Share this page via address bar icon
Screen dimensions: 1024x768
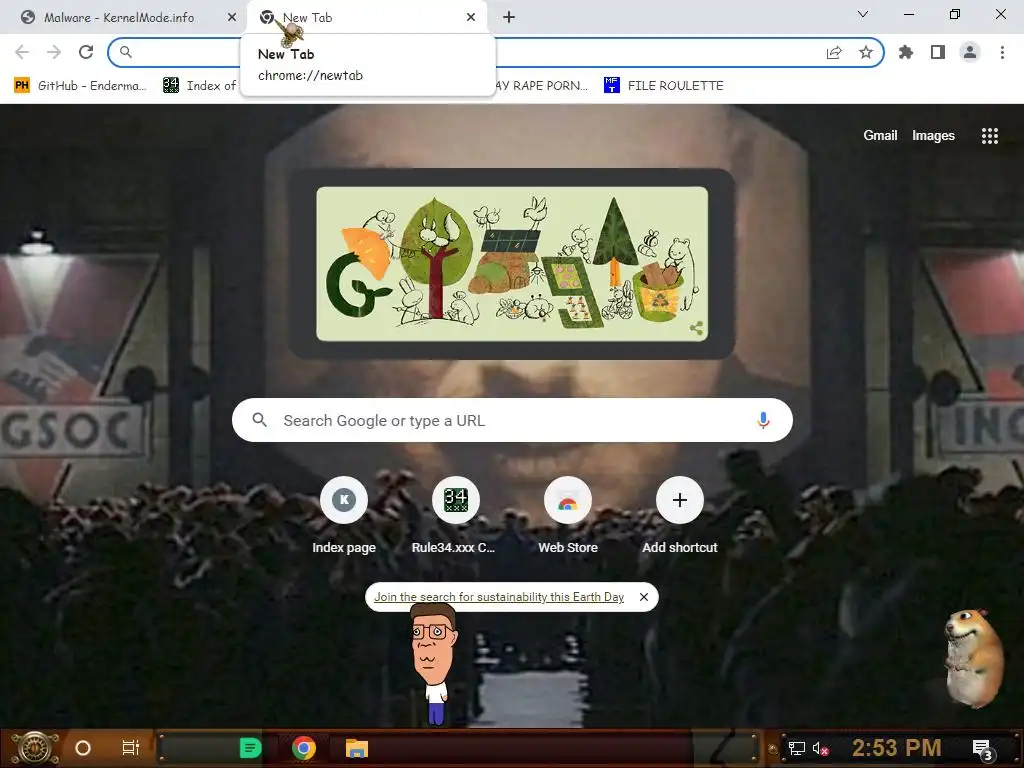click(834, 52)
